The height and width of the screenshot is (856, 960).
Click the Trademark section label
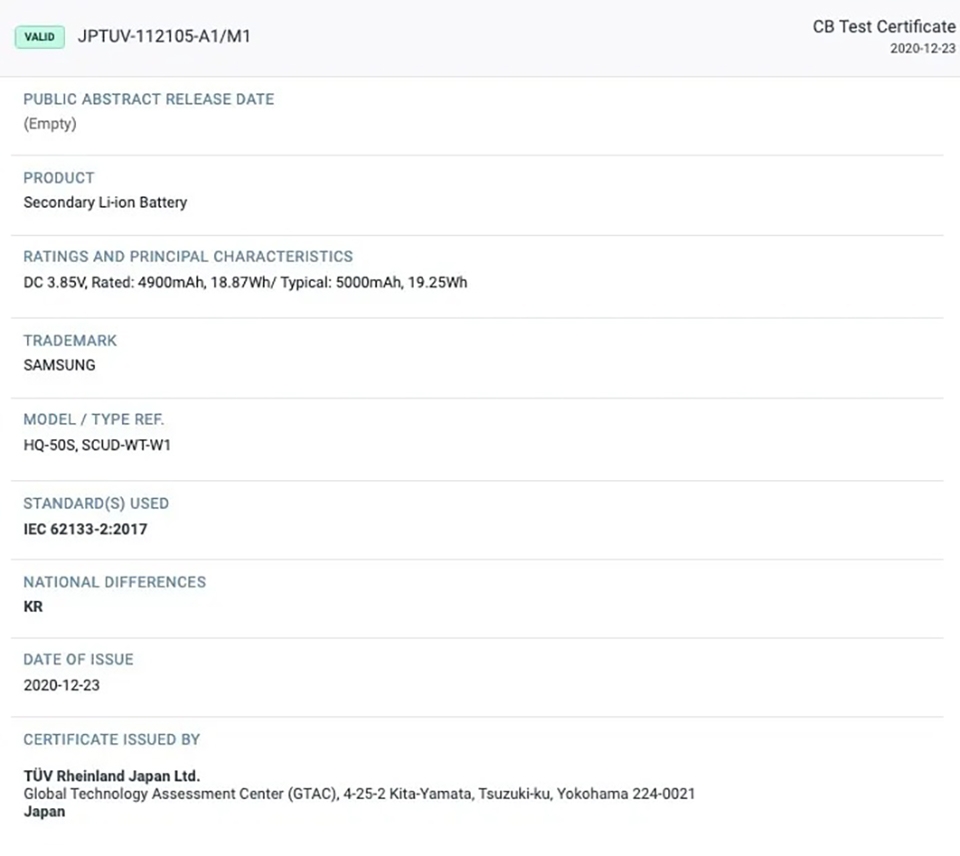(x=70, y=340)
